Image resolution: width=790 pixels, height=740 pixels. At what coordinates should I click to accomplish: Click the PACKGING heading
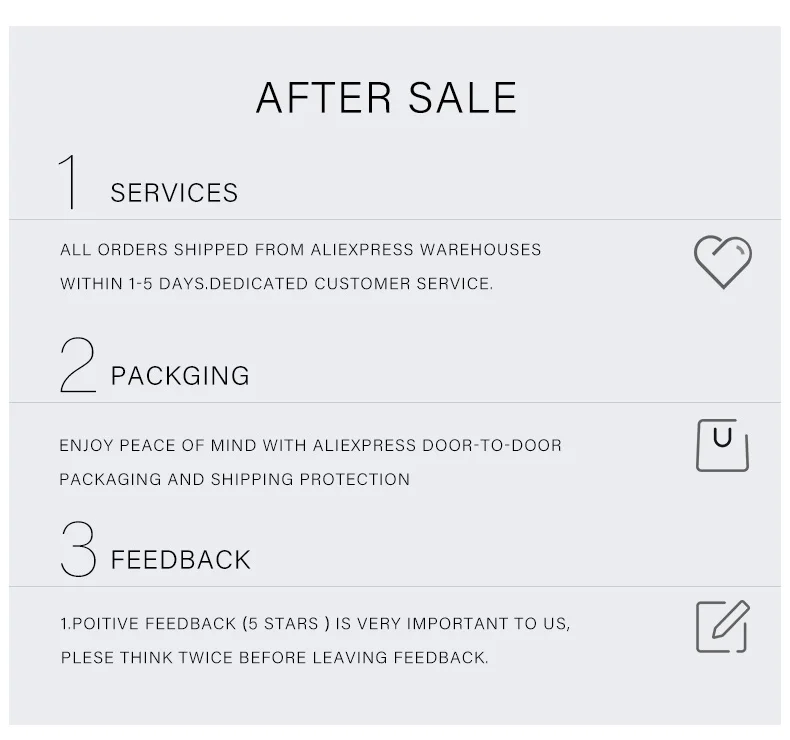point(180,376)
